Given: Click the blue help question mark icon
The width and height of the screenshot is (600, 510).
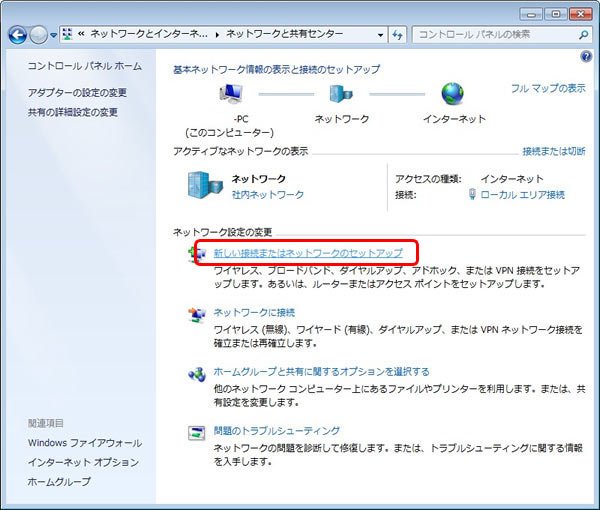Looking at the screenshot, I should pyautogui.click(x=586, y=57).
